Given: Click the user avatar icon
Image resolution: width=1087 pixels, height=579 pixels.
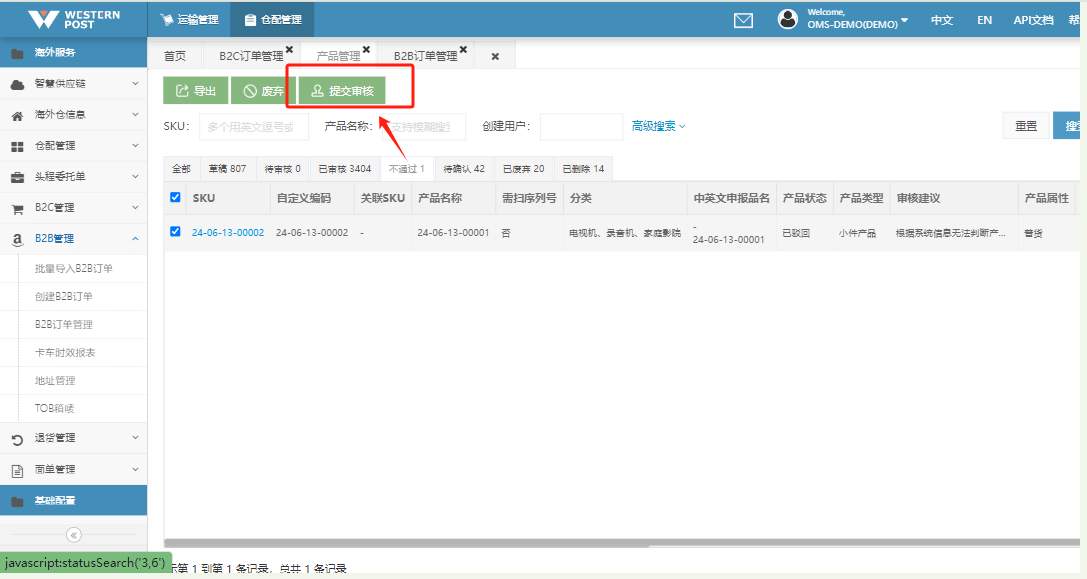Looking at the screenshot, I should tap(788, 19).
